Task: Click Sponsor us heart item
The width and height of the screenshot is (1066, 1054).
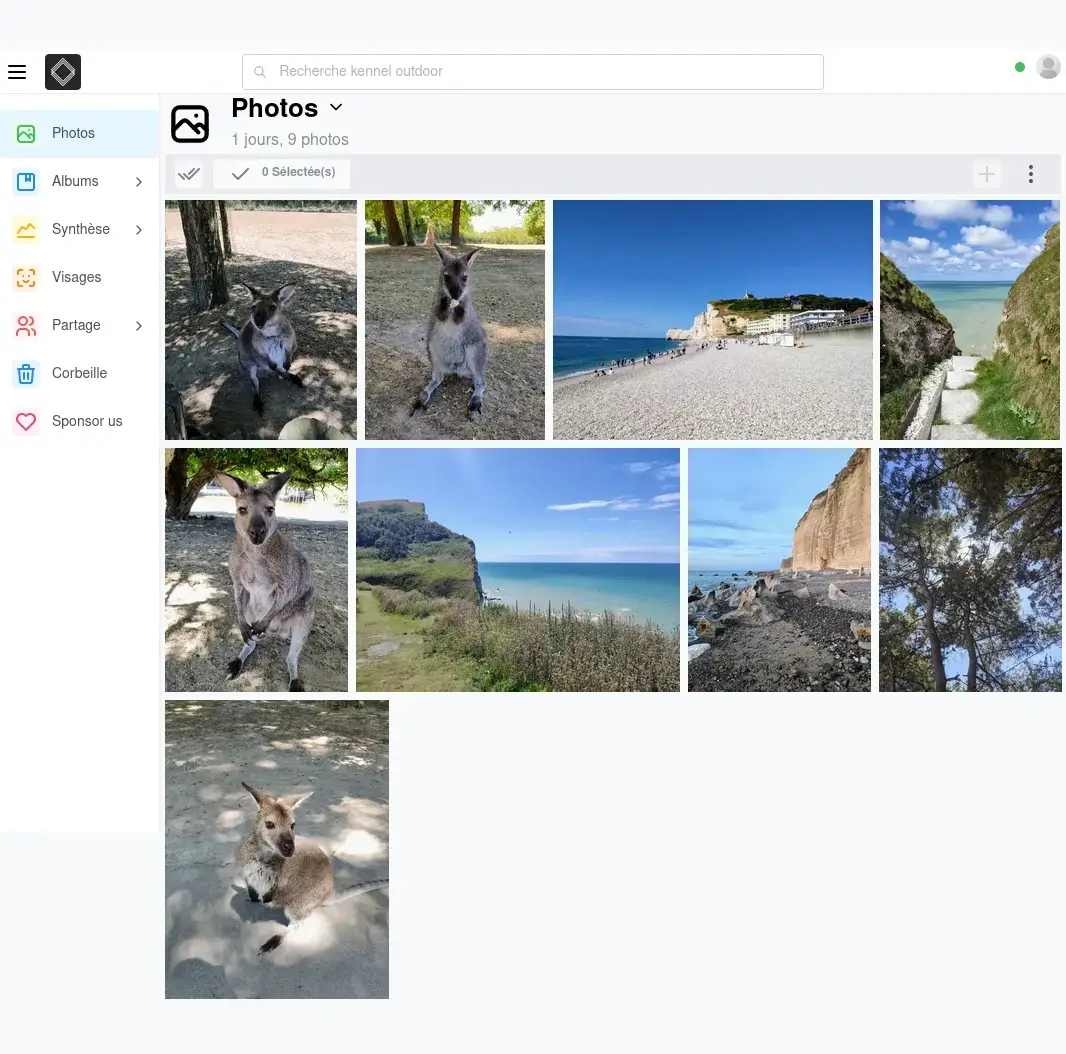Action: [86, 421]
